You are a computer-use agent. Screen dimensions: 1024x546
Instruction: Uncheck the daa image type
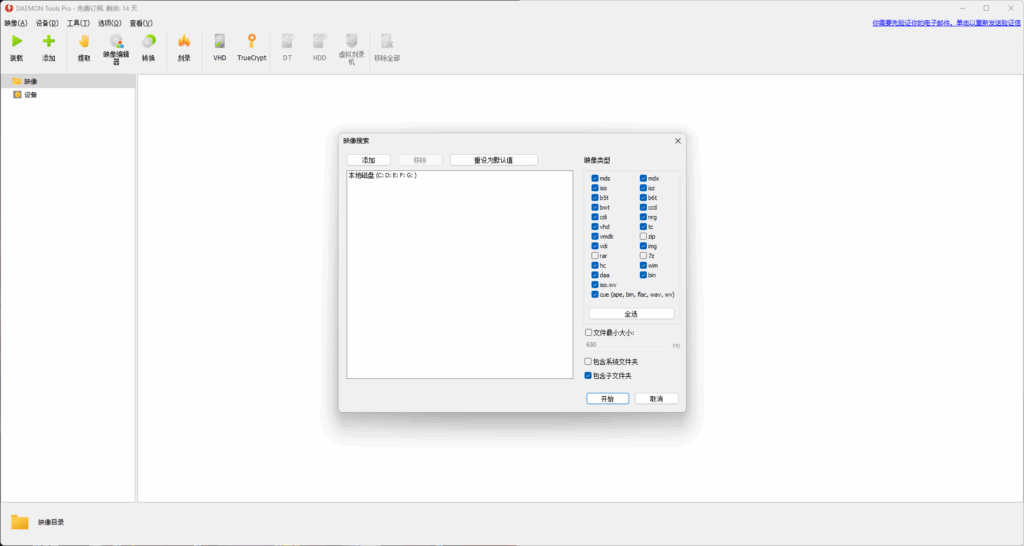coord(595,276)
